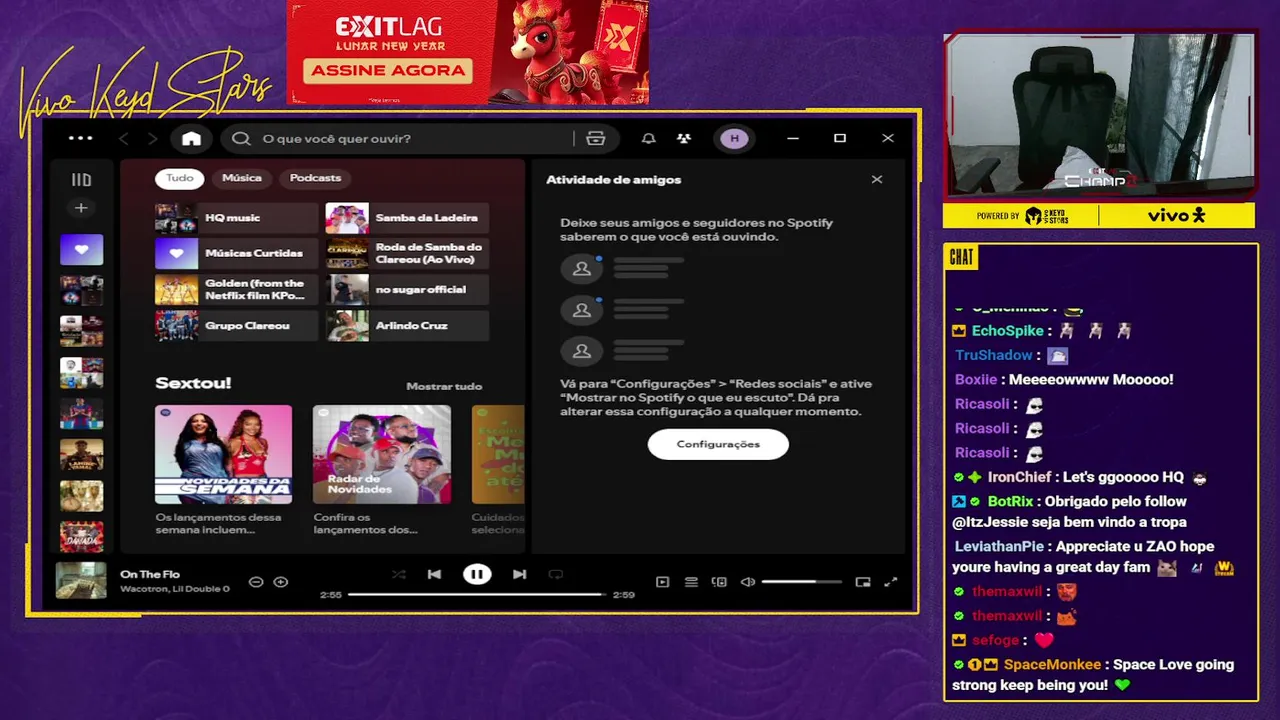Open the profile avatar H menu
The width and height of the screenshot is (1280, 720).
(735, 138)
